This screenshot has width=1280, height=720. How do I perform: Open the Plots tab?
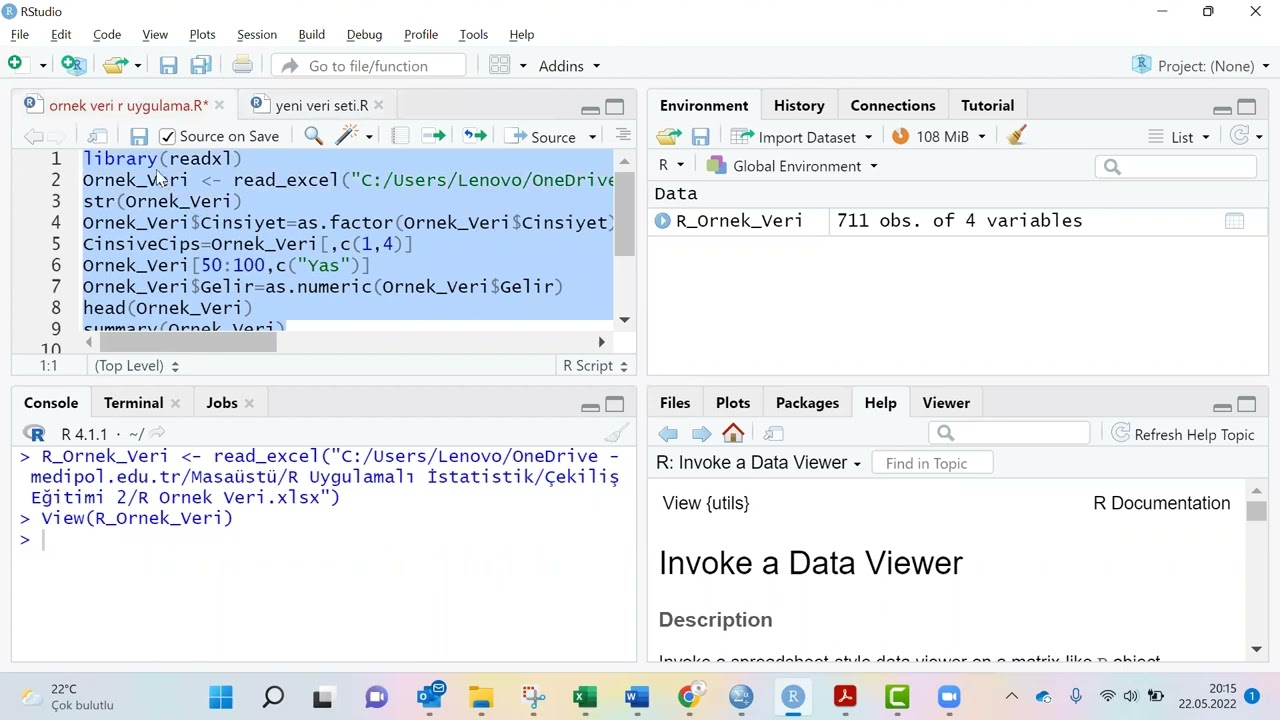(733, 403)
